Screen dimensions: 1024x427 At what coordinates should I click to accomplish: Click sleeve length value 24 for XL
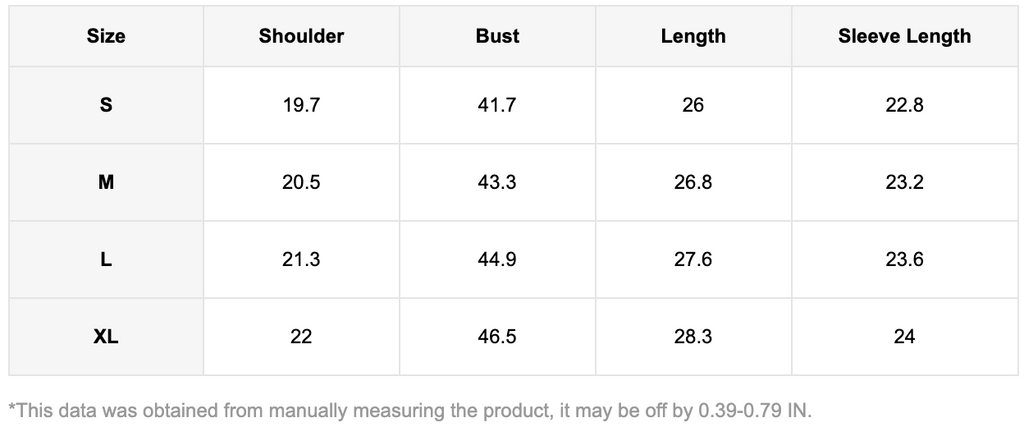click(904, 337)
